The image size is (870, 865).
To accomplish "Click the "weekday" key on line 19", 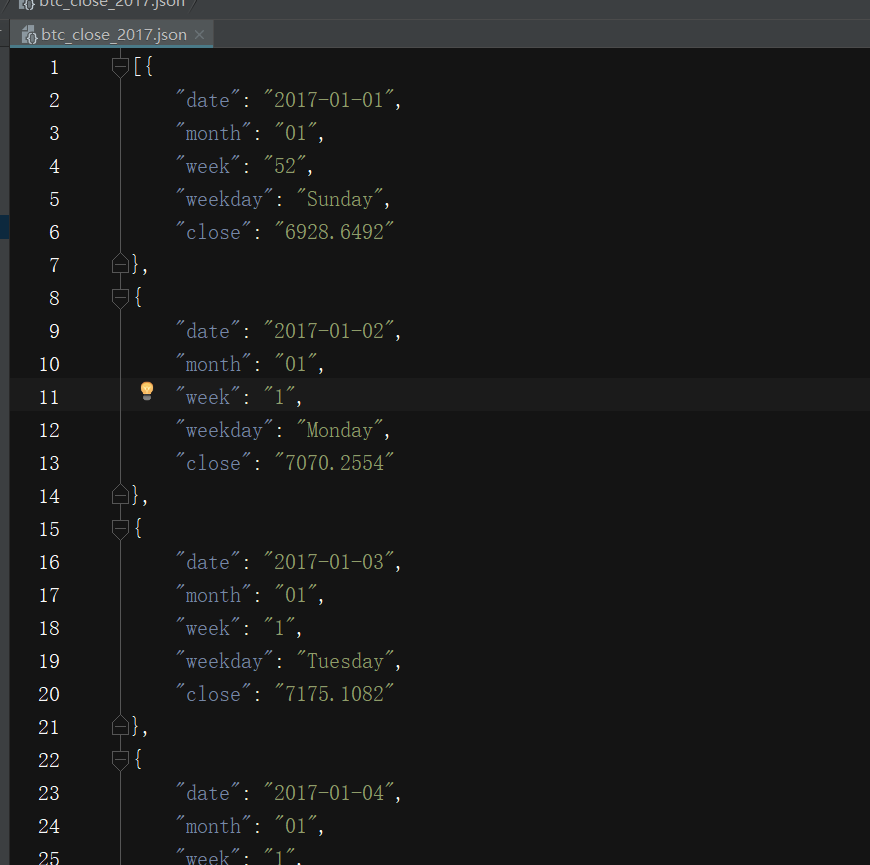I will [224, 661].
